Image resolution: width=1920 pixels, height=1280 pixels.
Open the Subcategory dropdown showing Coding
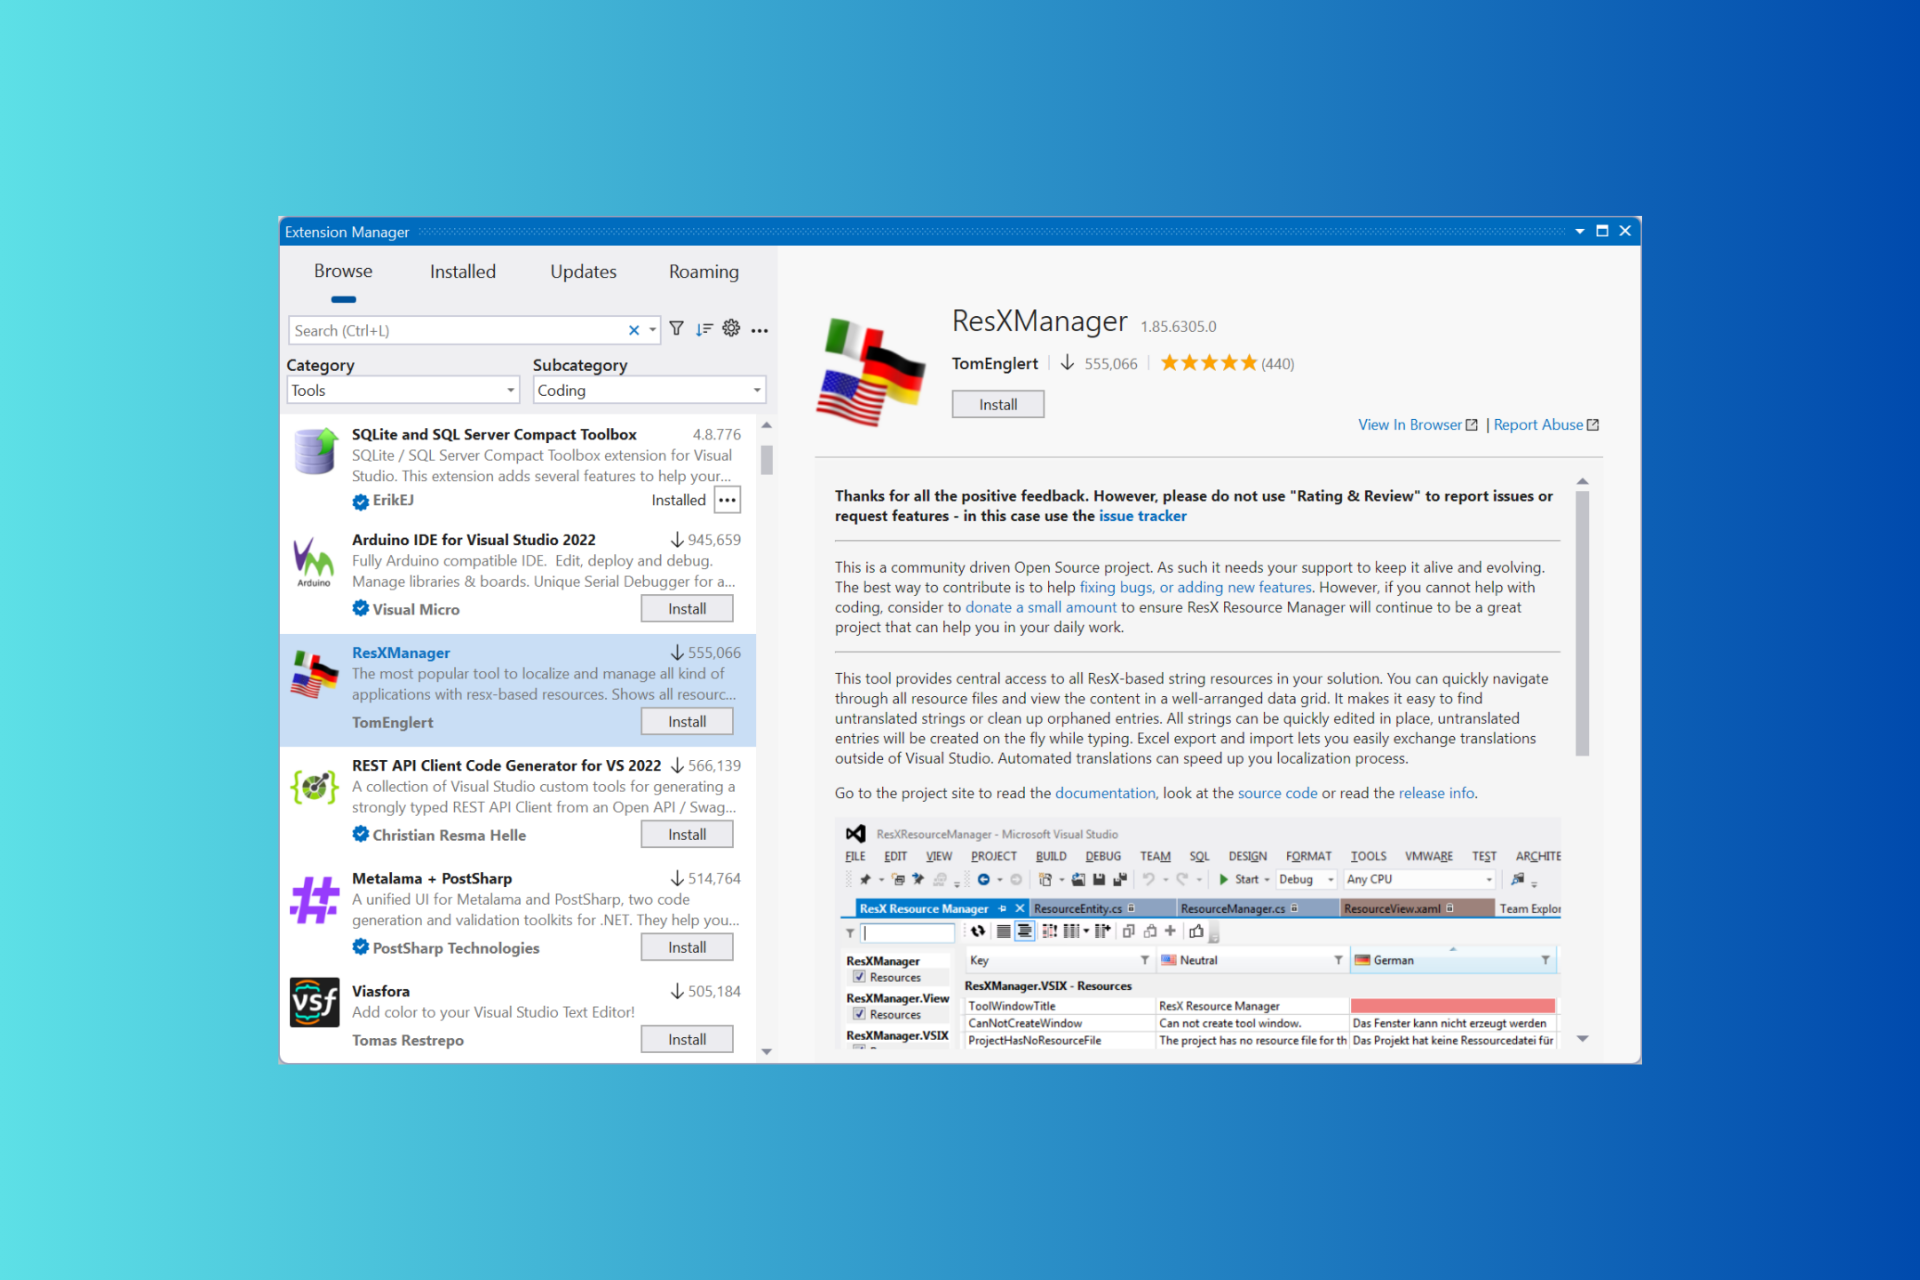point(649,390)
